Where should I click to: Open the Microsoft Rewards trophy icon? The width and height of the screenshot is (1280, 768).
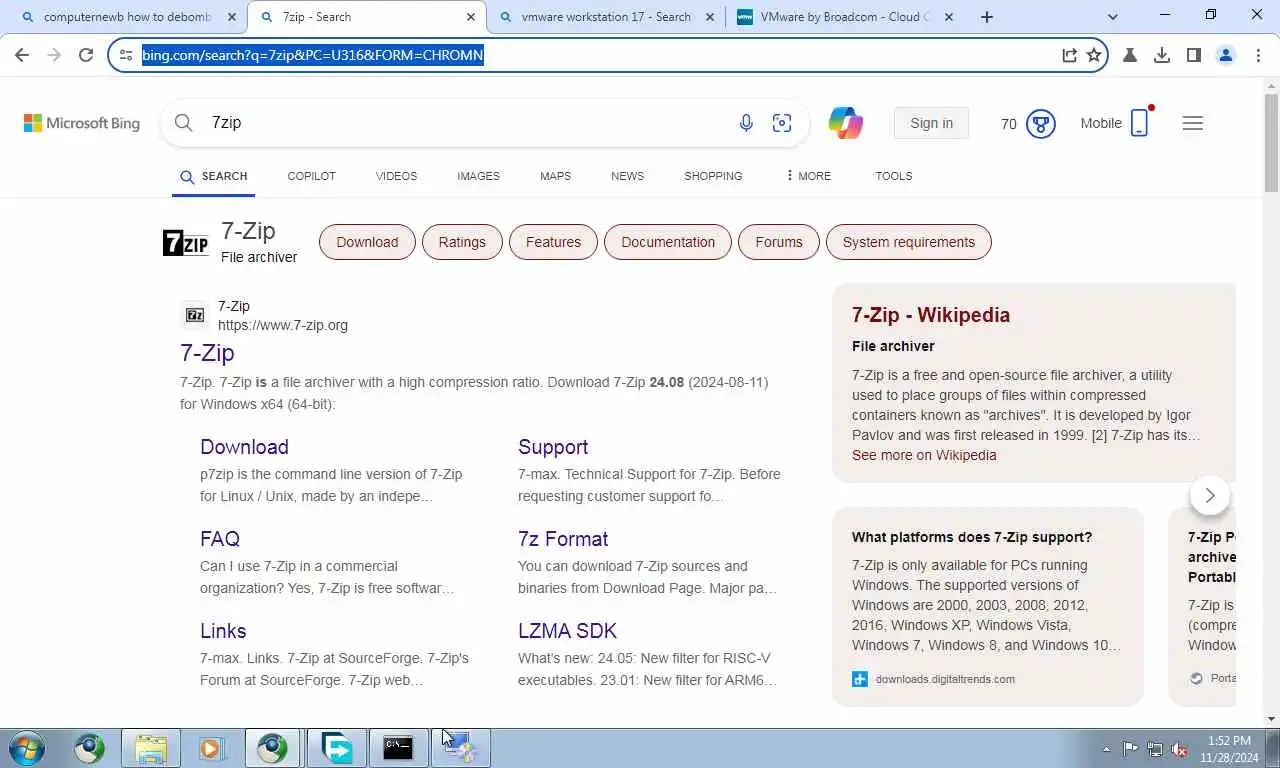(1041, 124)
